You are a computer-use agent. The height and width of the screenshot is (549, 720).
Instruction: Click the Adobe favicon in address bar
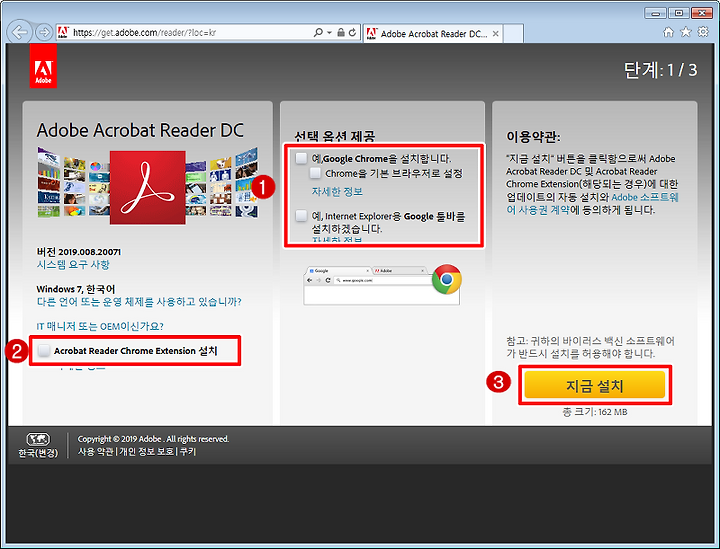click(x=63, y=32)
